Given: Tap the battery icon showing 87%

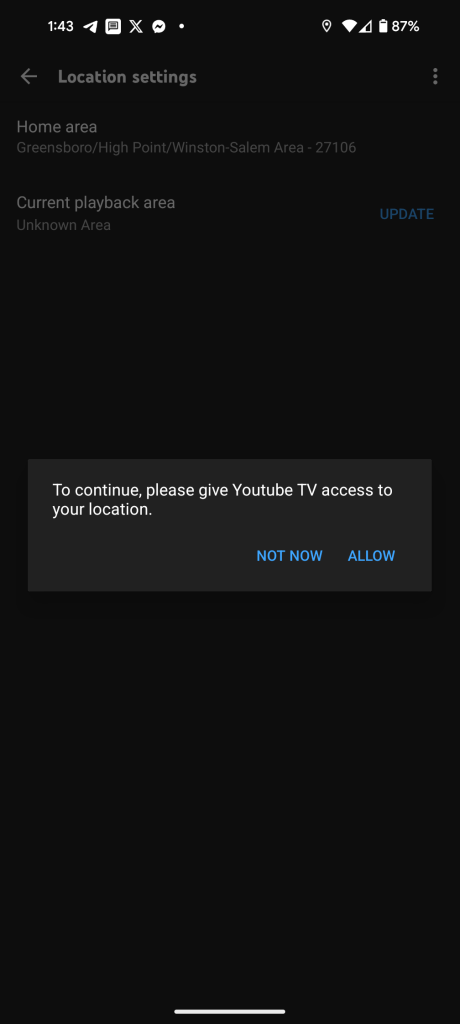Looking at the screenshot, I should (383, 26).
